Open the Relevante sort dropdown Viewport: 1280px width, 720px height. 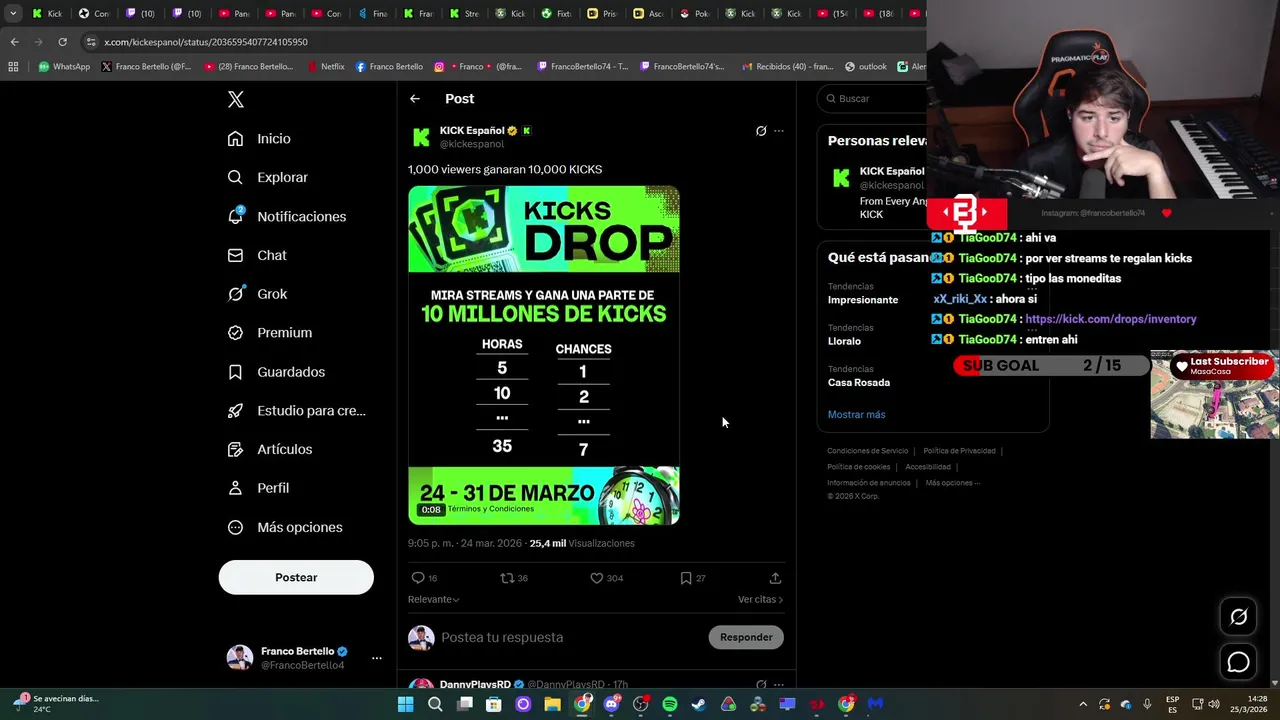tap(433, 599)
